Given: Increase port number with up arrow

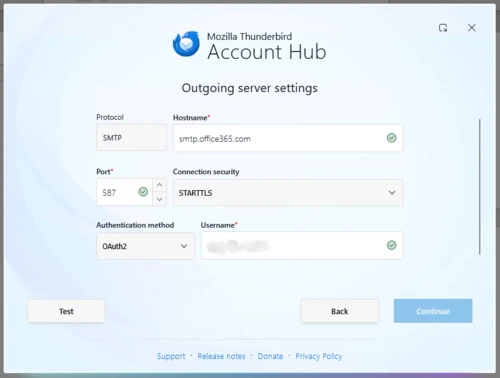Looking at the screenshot, I should (160, 185).
